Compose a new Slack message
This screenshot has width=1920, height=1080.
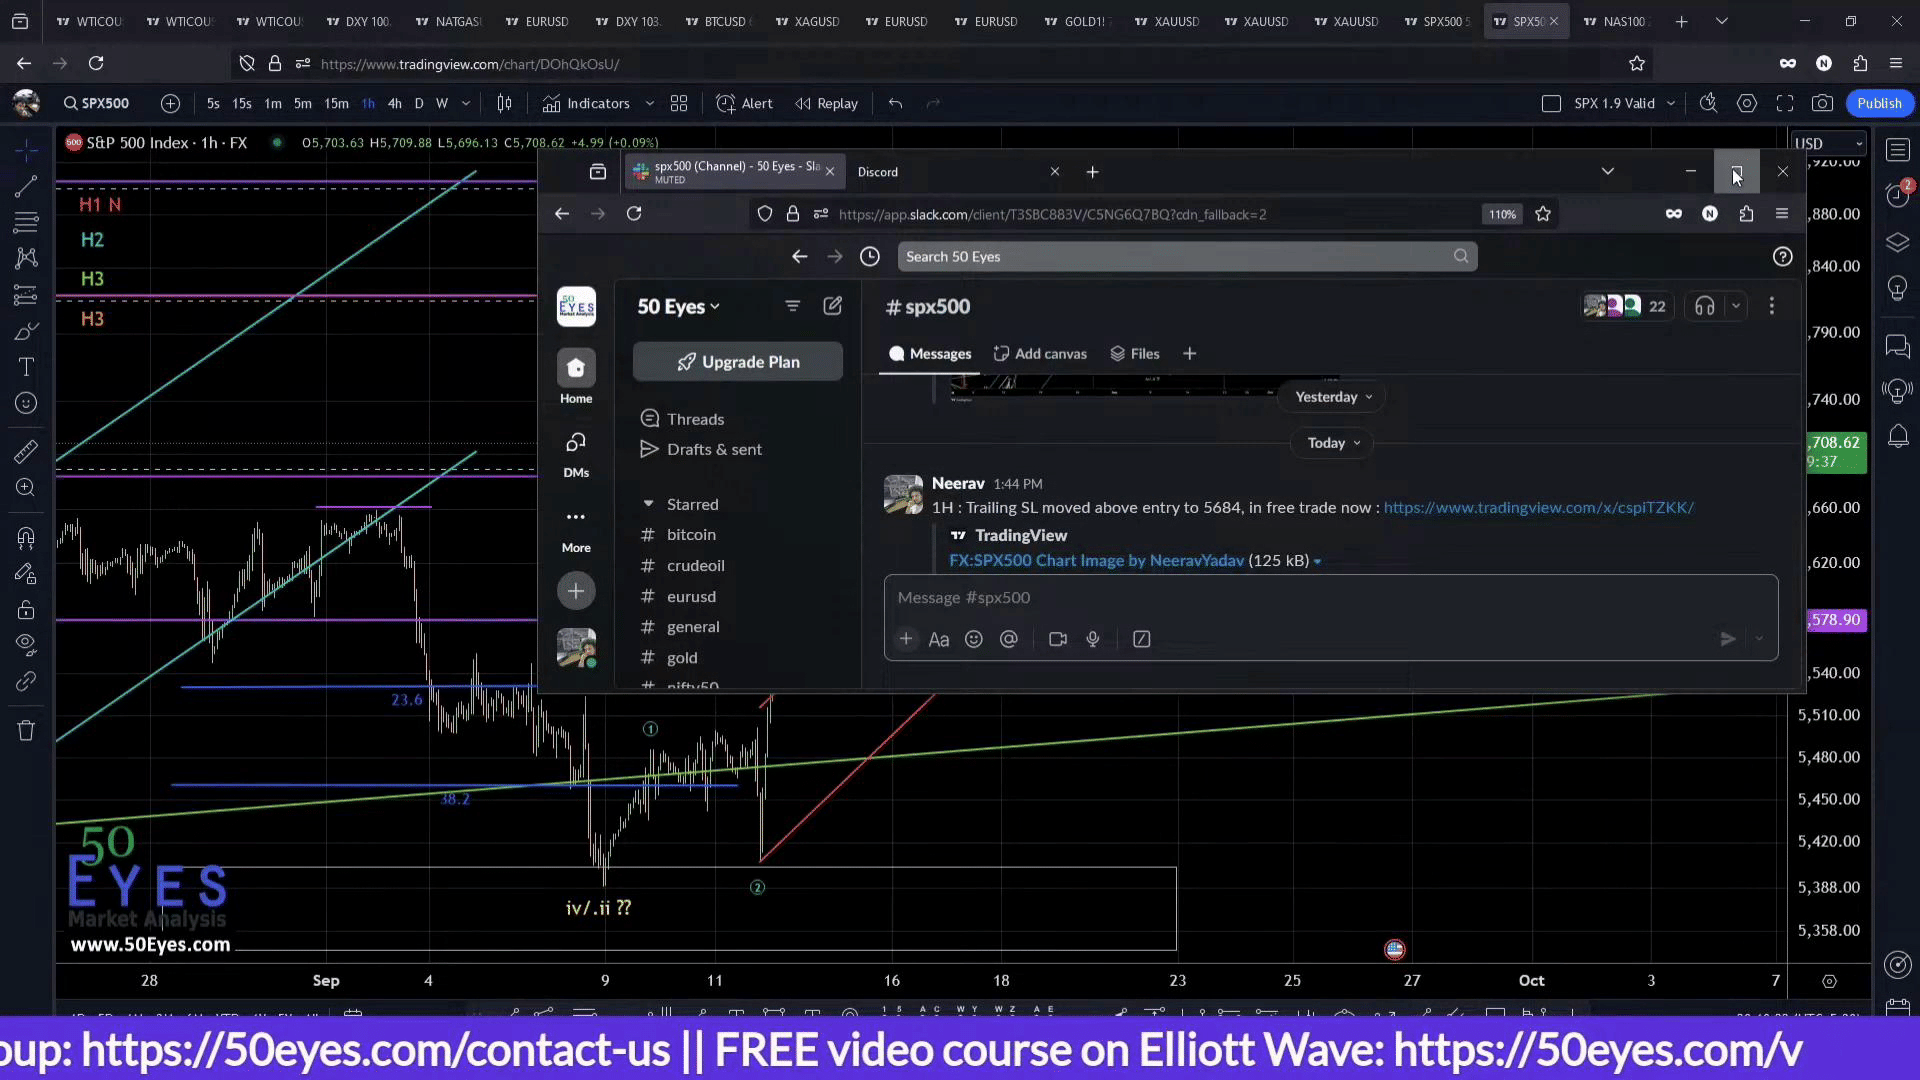tap(833, 306)
